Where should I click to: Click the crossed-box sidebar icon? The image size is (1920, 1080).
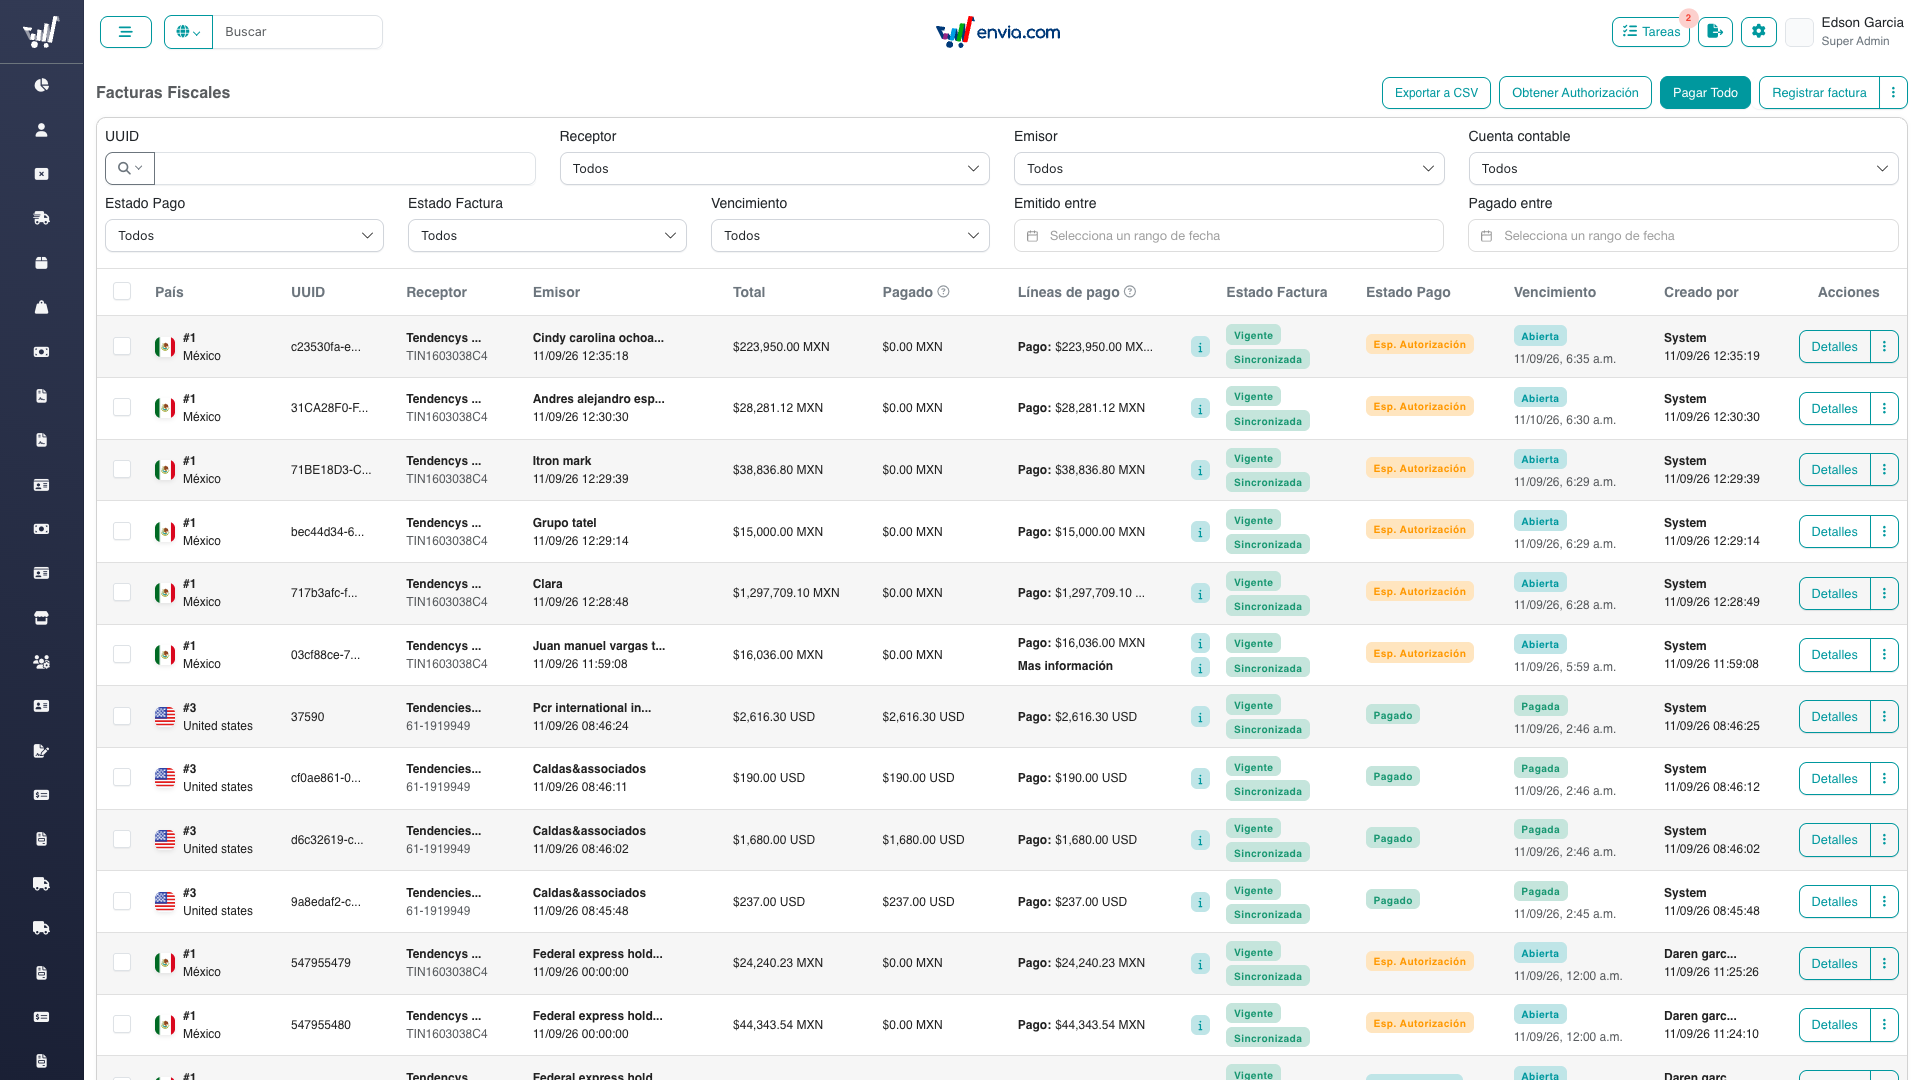point(41,174)
